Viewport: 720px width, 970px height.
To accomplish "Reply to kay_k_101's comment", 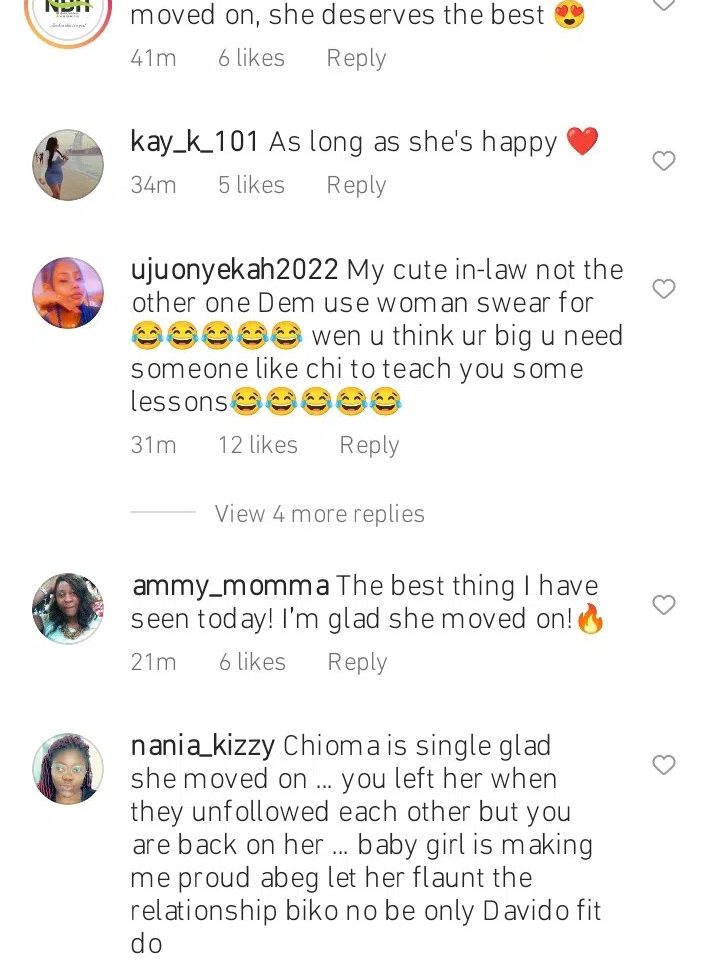I will click(x=356, y=186).
